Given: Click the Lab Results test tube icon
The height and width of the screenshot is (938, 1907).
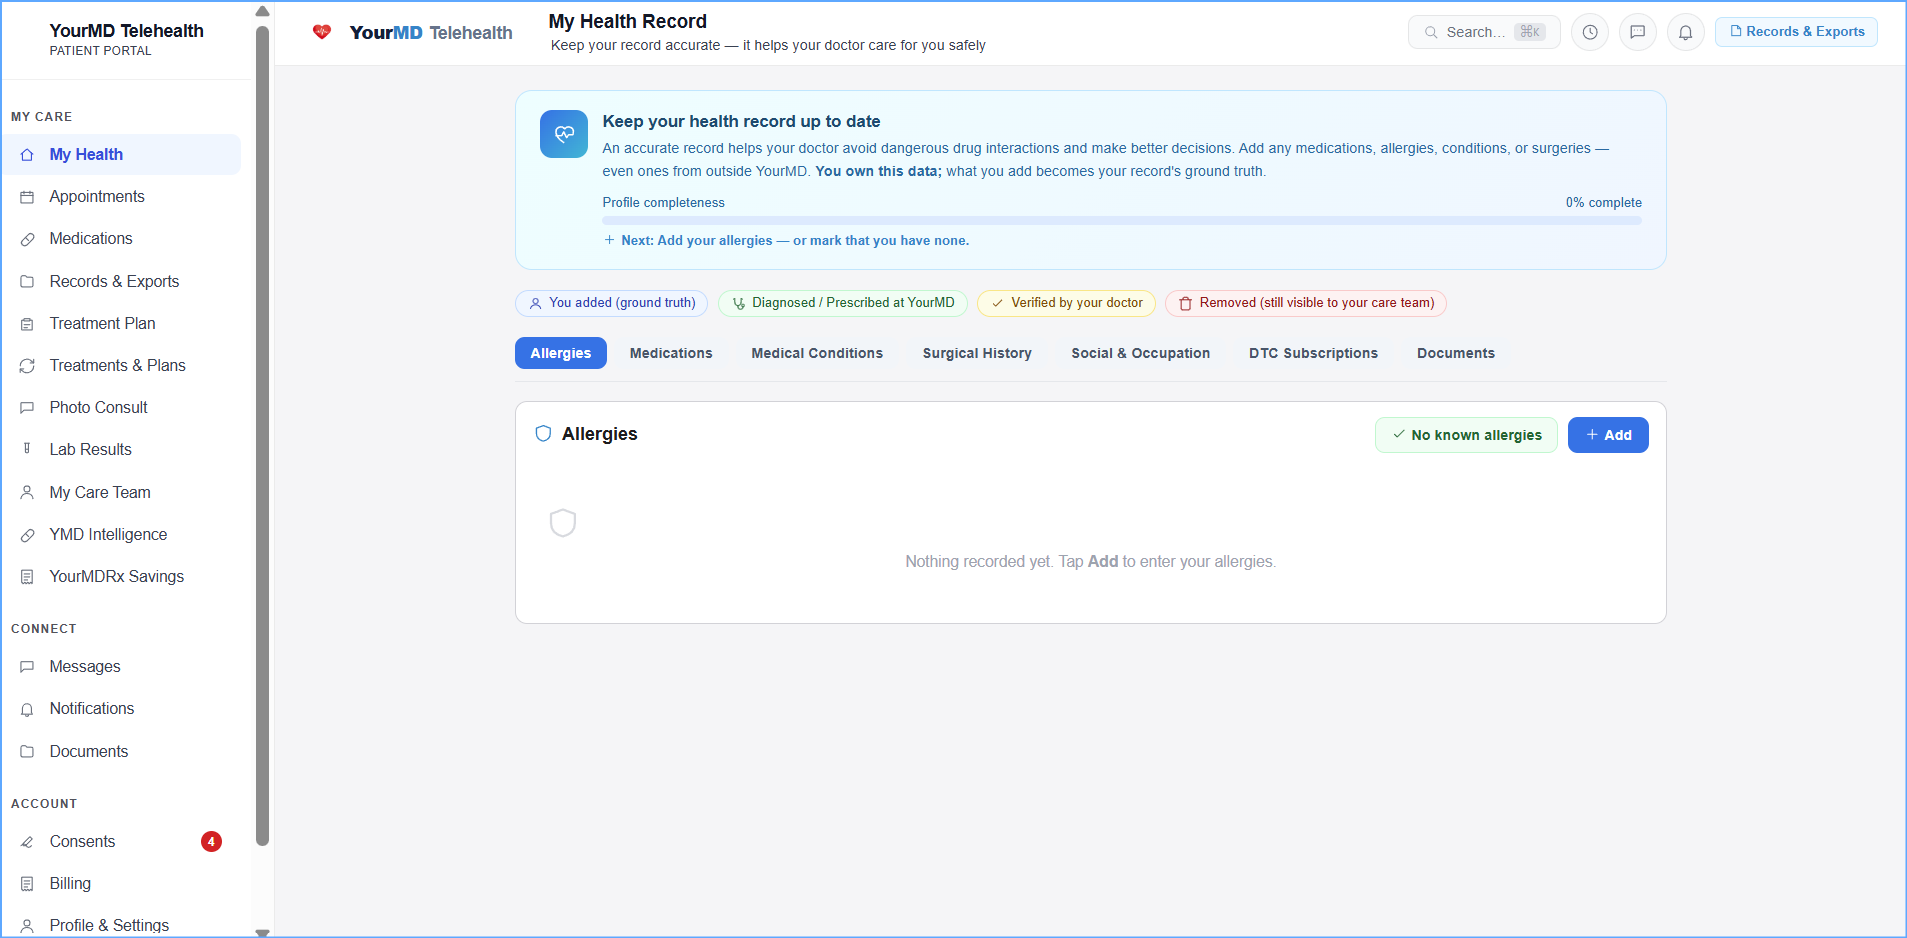Looking at the screenshot, I should pos(27,449).
